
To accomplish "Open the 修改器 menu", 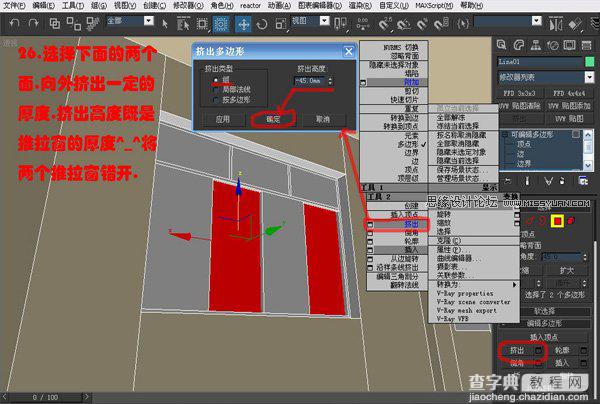I will coord(188,5).
